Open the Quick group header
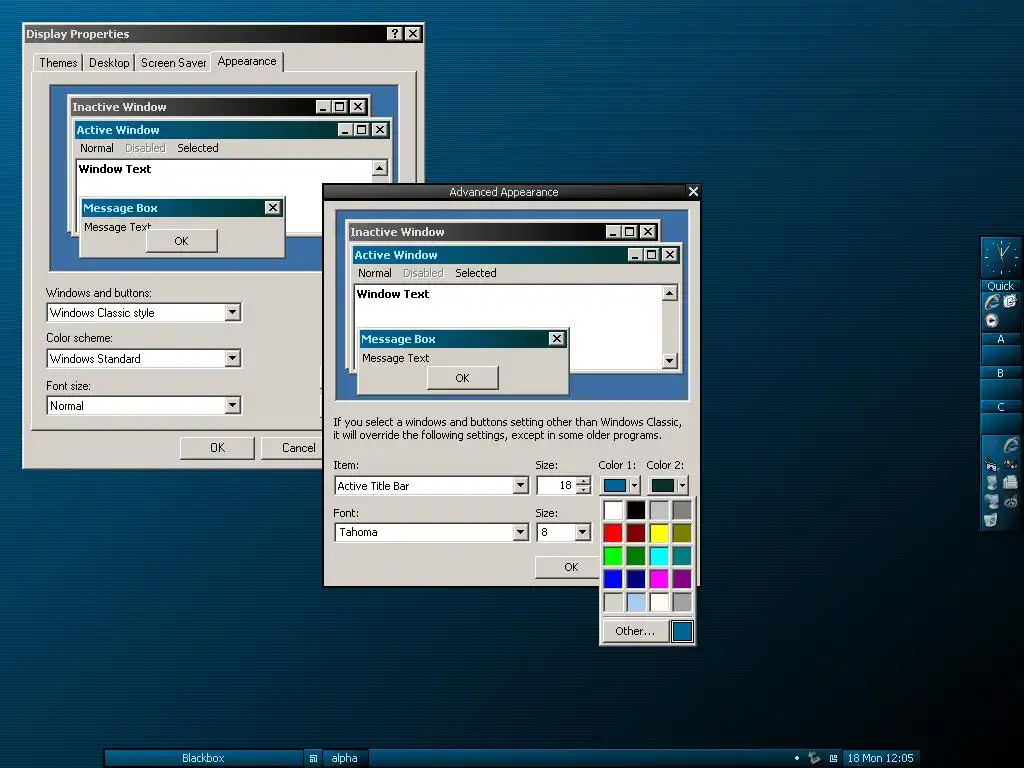Image resolution: width=1024 pixels, height=768 pixels. [x=1000, y=286]
